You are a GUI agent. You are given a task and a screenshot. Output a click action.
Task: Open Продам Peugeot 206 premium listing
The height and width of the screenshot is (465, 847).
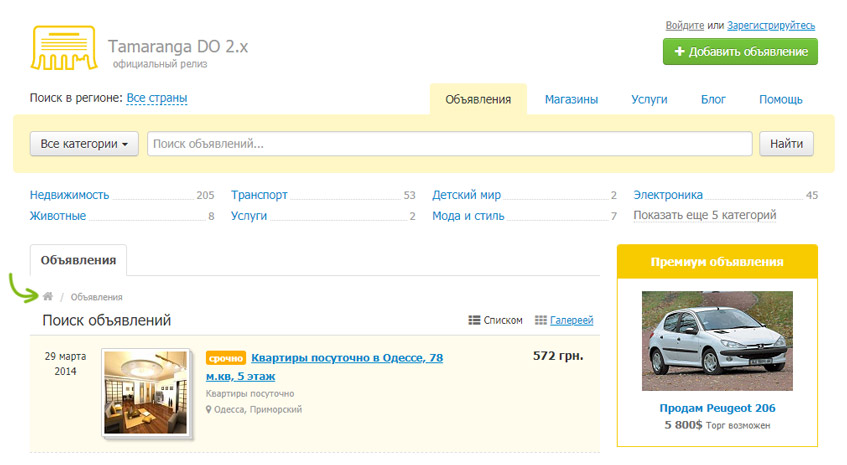pyautogui.click(x=717, y=408)
